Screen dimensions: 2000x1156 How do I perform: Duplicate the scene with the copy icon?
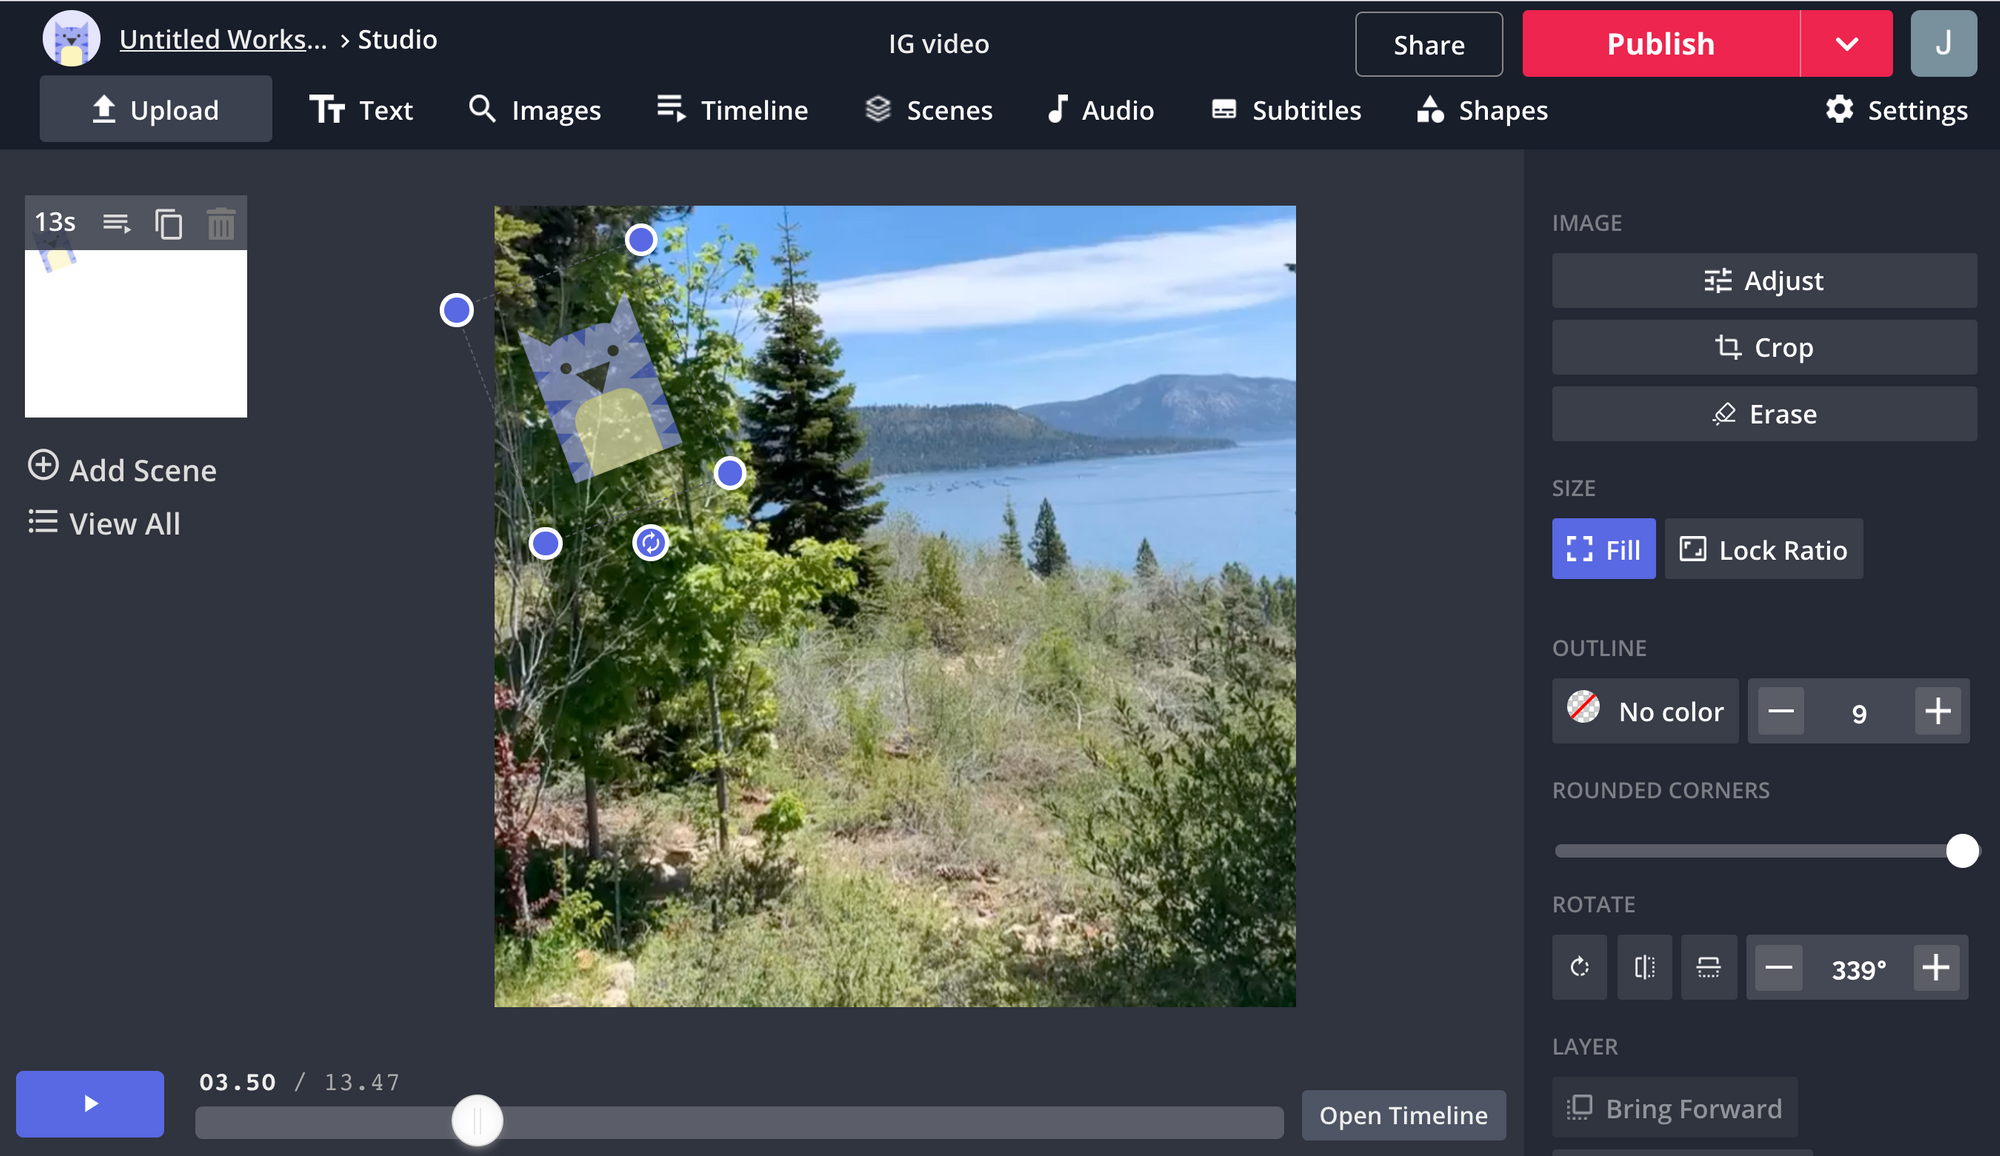[168, 223]
